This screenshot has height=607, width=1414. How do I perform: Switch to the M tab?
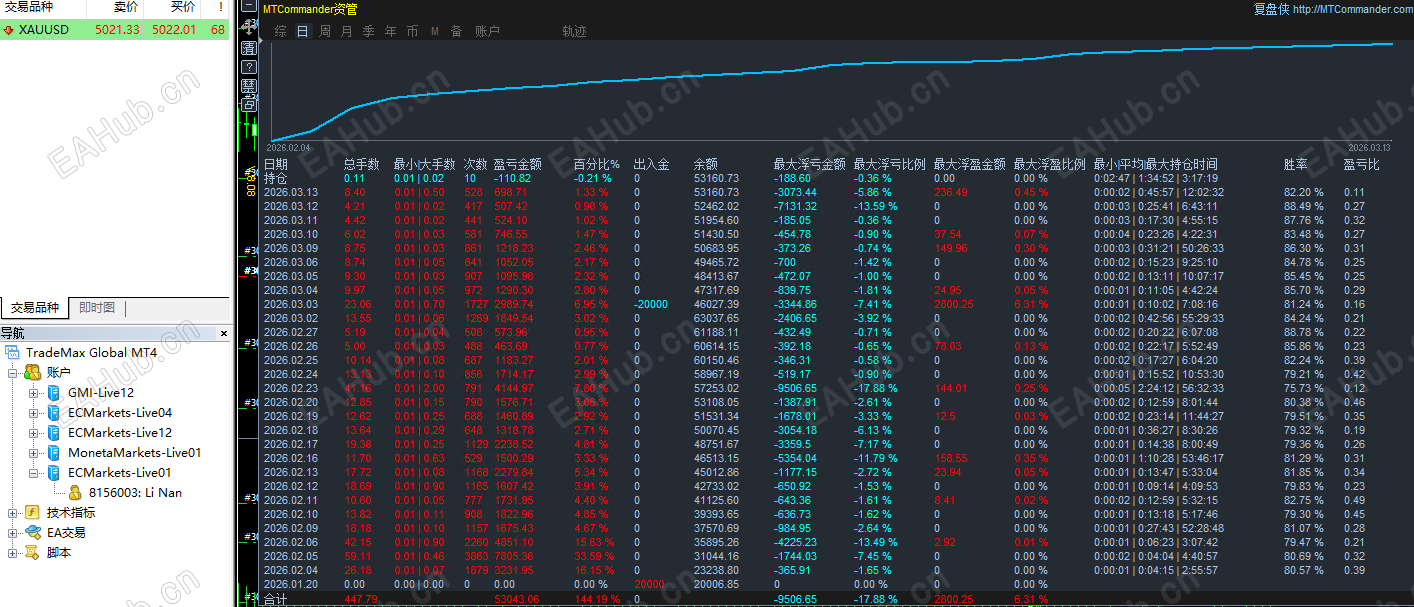[x=435, y=31]
